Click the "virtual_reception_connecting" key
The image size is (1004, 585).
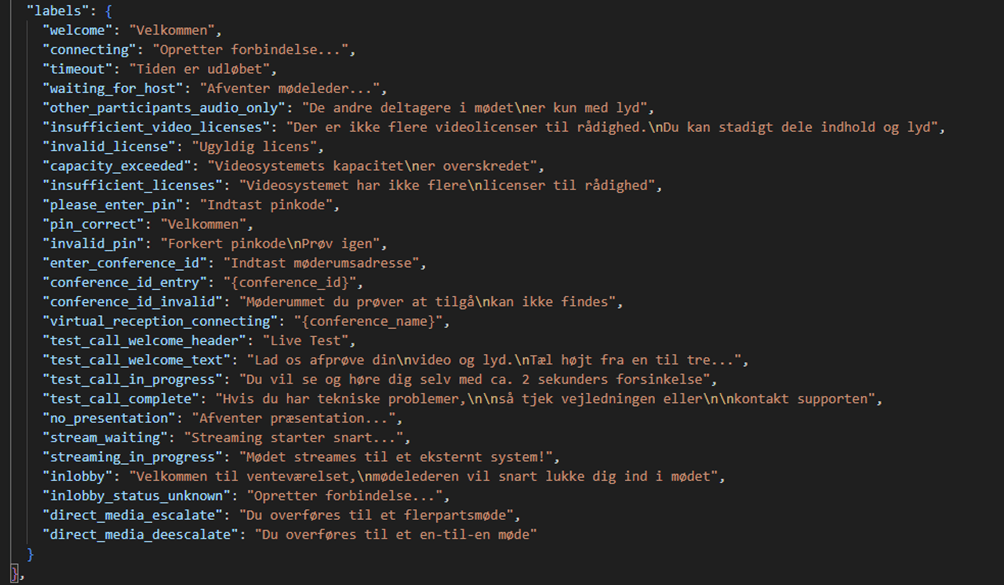(x=160, y=321)
